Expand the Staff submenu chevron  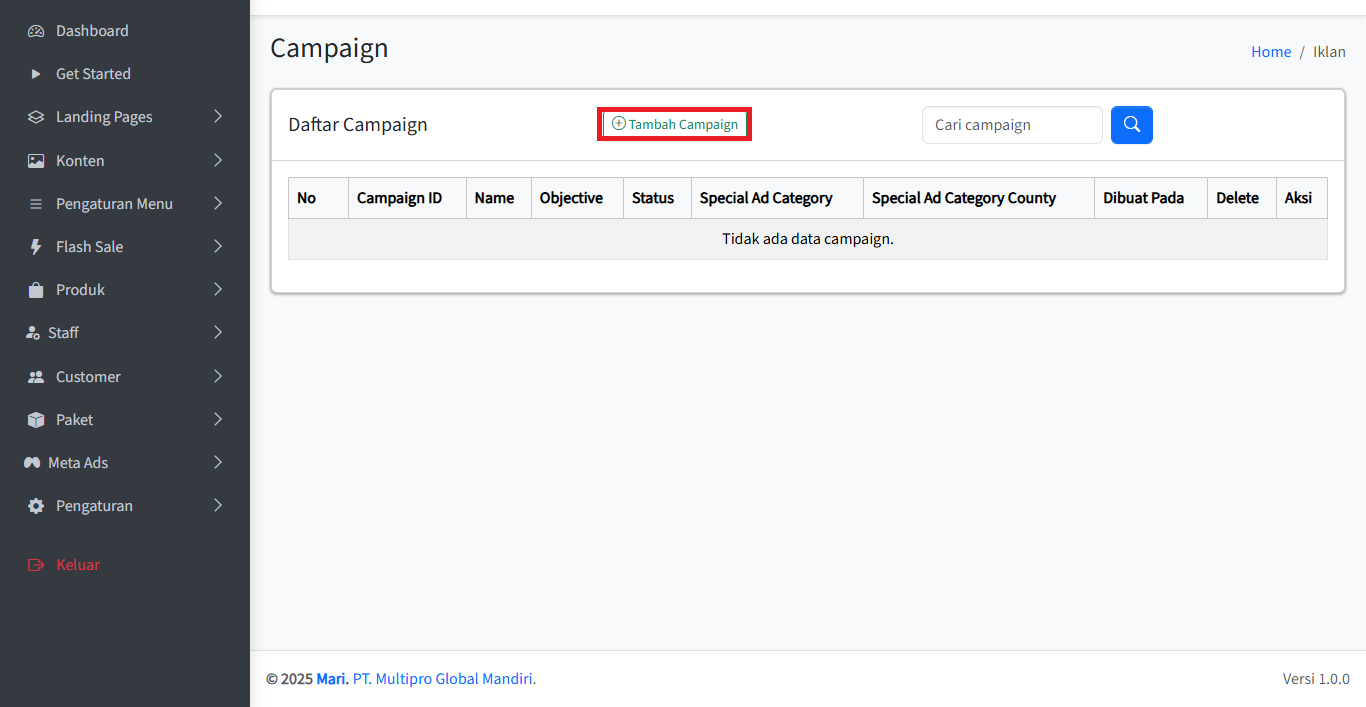tap(218, 333)
